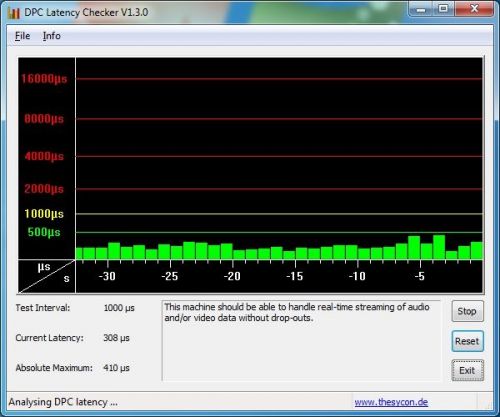Click the Analysing DPC latency status text
This screenshot has height=417, width=500.
(63, 402)
